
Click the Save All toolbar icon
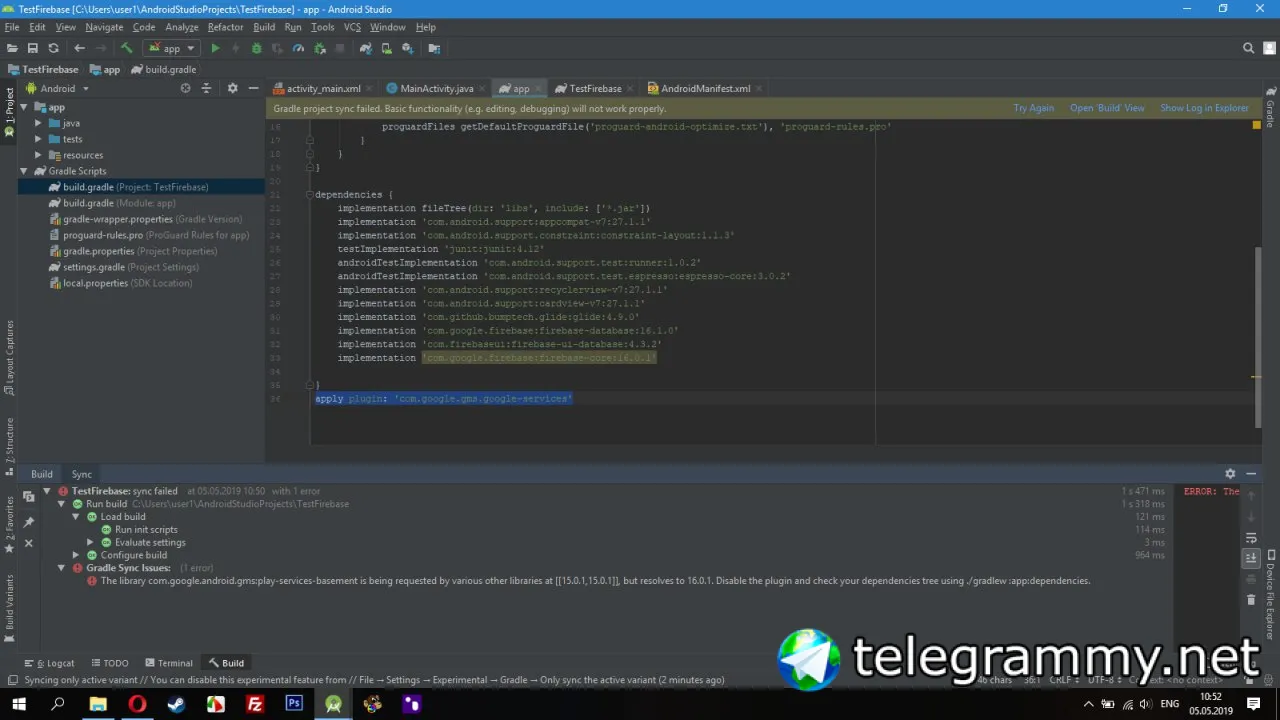[33, 48]
